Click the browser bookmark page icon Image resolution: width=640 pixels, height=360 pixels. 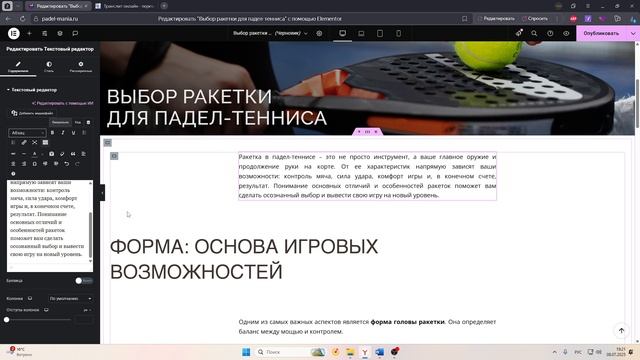[x=464, y=18]
